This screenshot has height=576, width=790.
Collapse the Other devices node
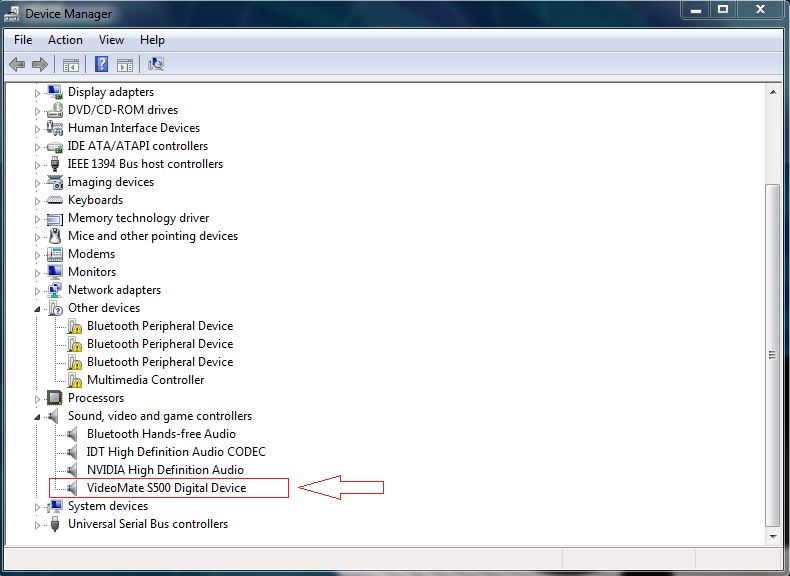(x=37, y=309)
